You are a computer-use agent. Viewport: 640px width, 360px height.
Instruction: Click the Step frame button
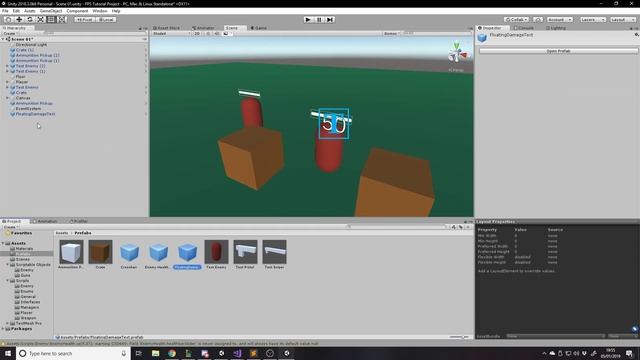[330, 20]
